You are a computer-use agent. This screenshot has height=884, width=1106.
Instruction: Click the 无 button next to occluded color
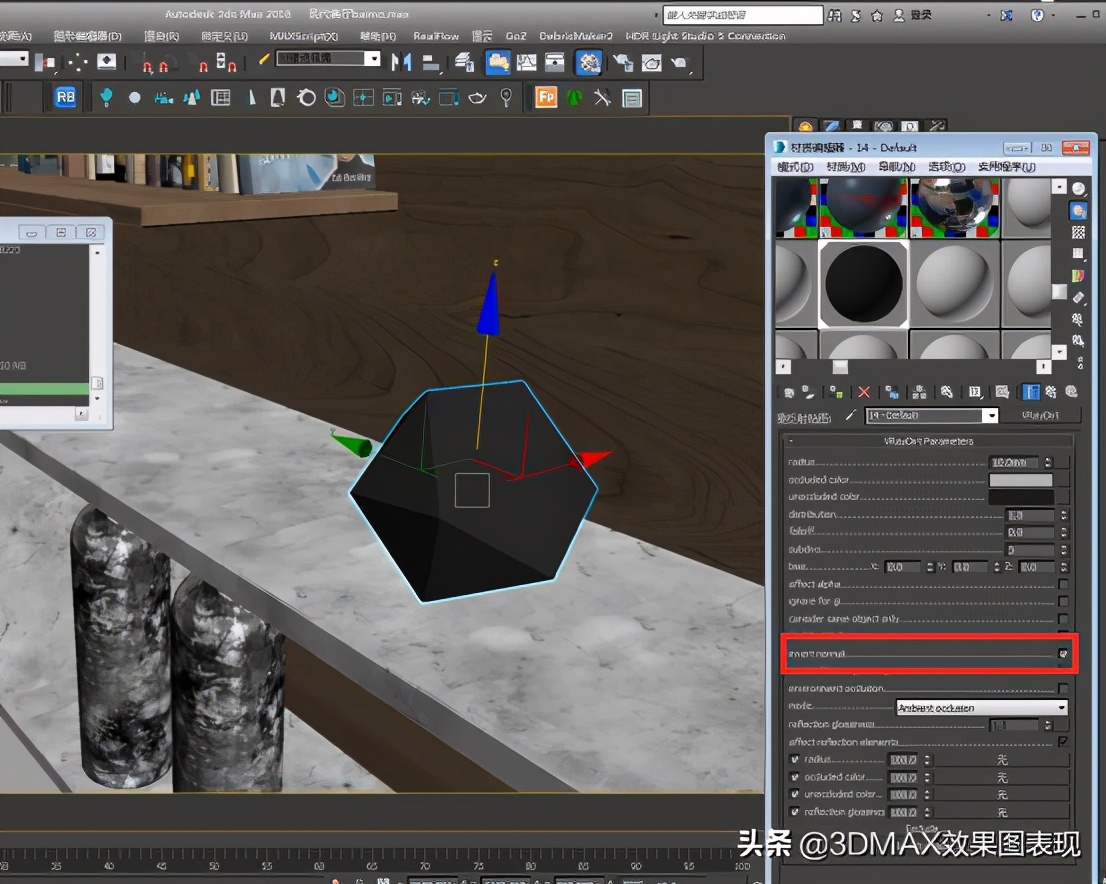click(1000, 777)
